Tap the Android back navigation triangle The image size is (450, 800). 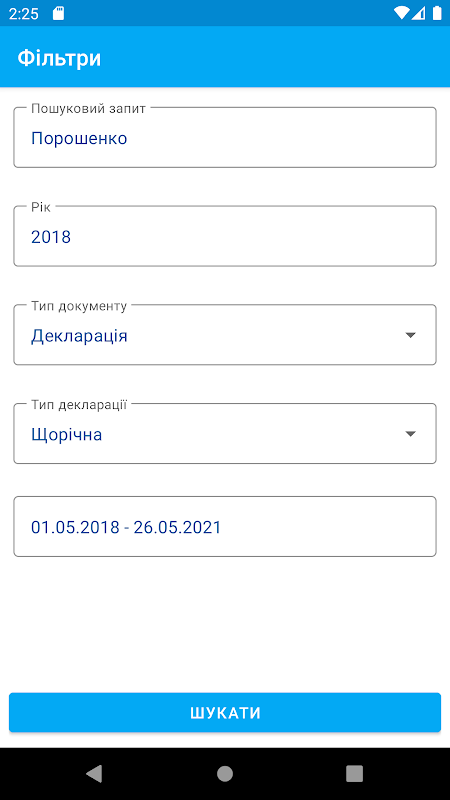94,773
